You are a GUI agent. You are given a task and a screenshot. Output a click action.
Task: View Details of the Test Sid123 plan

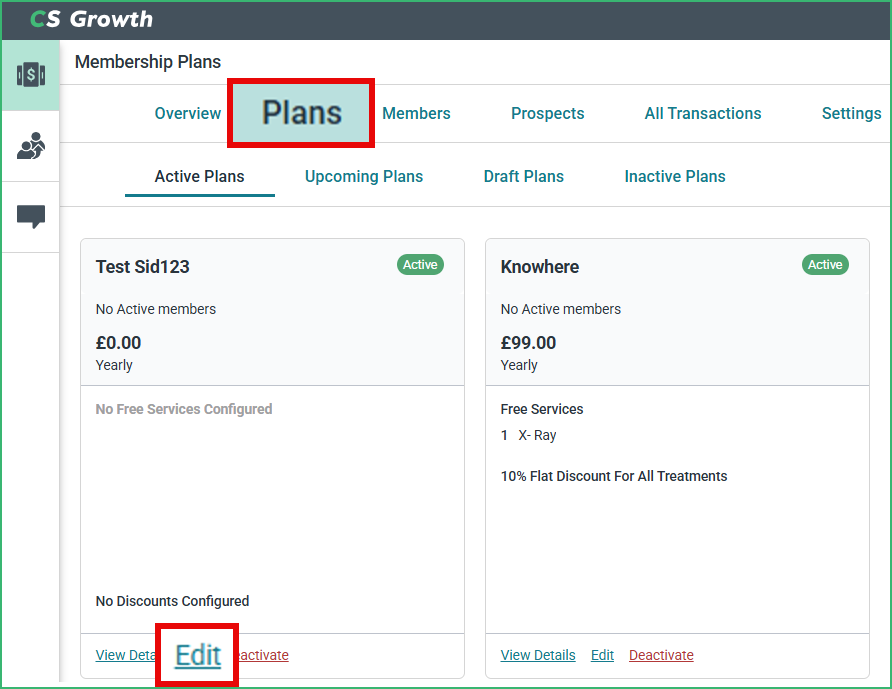click(x=121, y=654)
